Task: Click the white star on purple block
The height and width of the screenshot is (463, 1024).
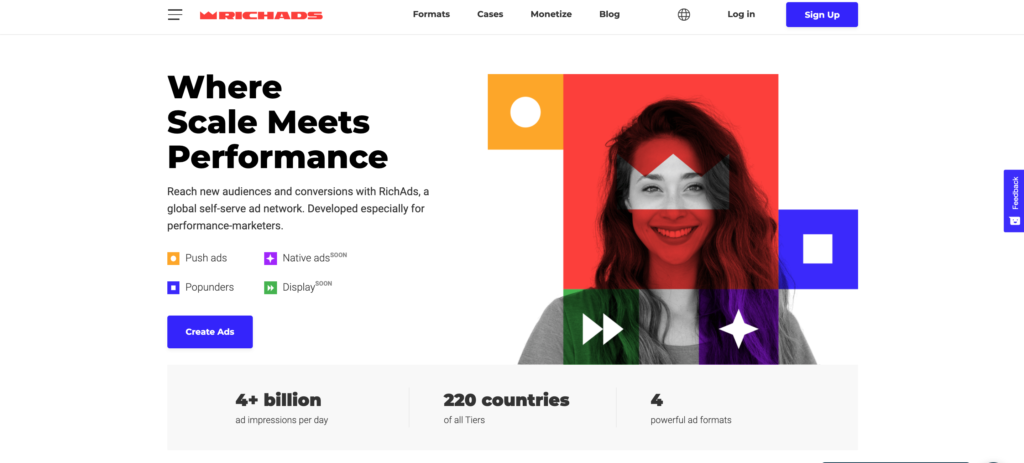Action: [x=738, y=329]
